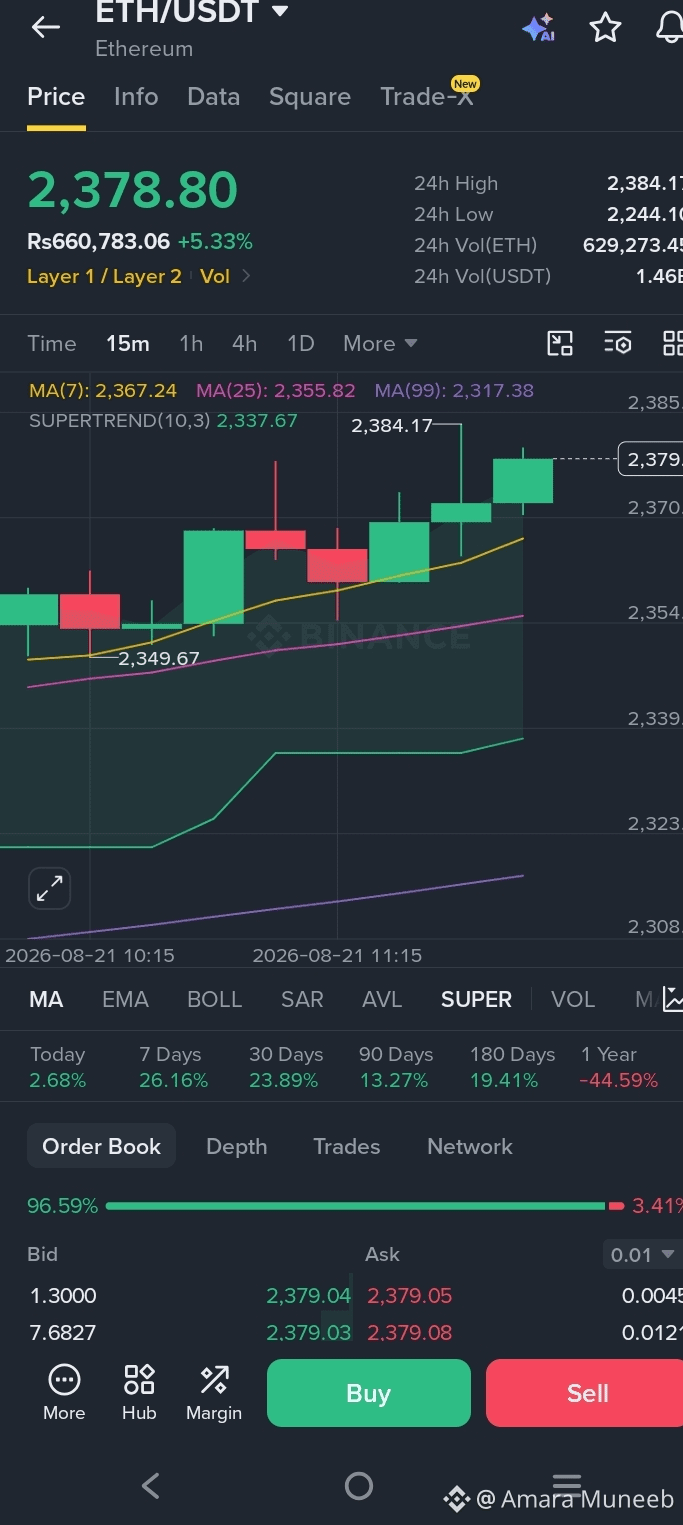This screenshot has height=1525, width=683.
Task: Tap the ask price 2,379.08
Action: (x=410, y=1333)
